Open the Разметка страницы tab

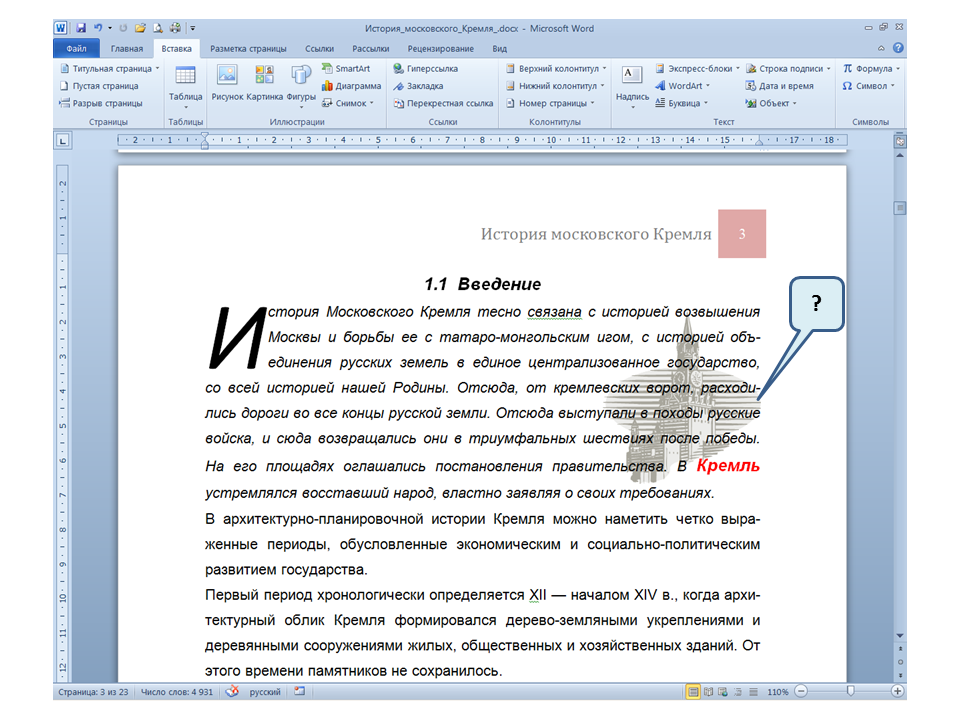[248, 48]
